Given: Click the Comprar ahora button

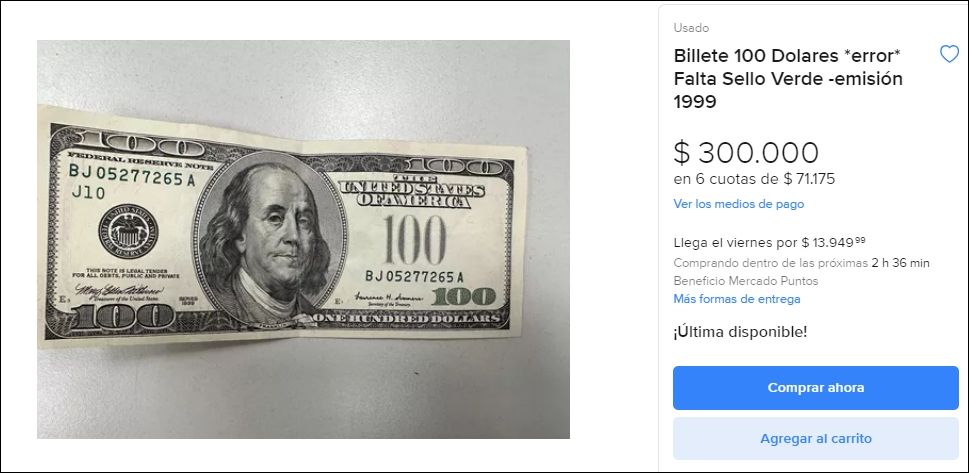Looking at the screenshot, I should (816, 388).
